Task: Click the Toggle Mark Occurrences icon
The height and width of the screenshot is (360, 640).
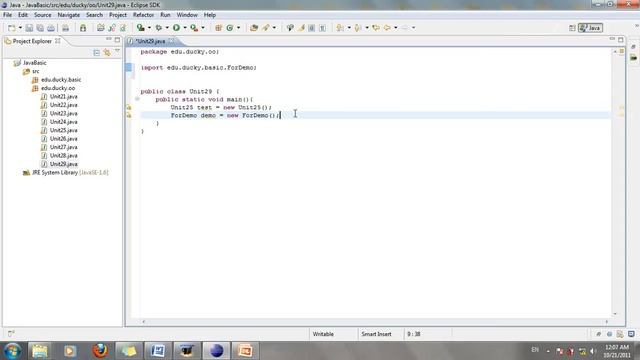Action: point(301,28)
